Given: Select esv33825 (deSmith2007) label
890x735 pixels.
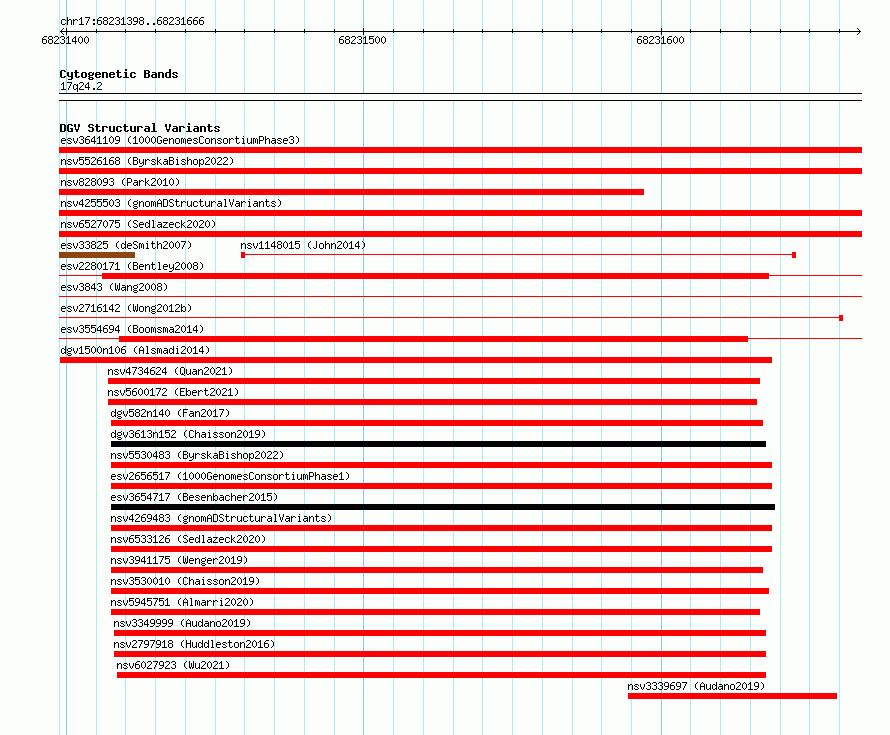Looking at the screenshot, I should coord(126,245).
